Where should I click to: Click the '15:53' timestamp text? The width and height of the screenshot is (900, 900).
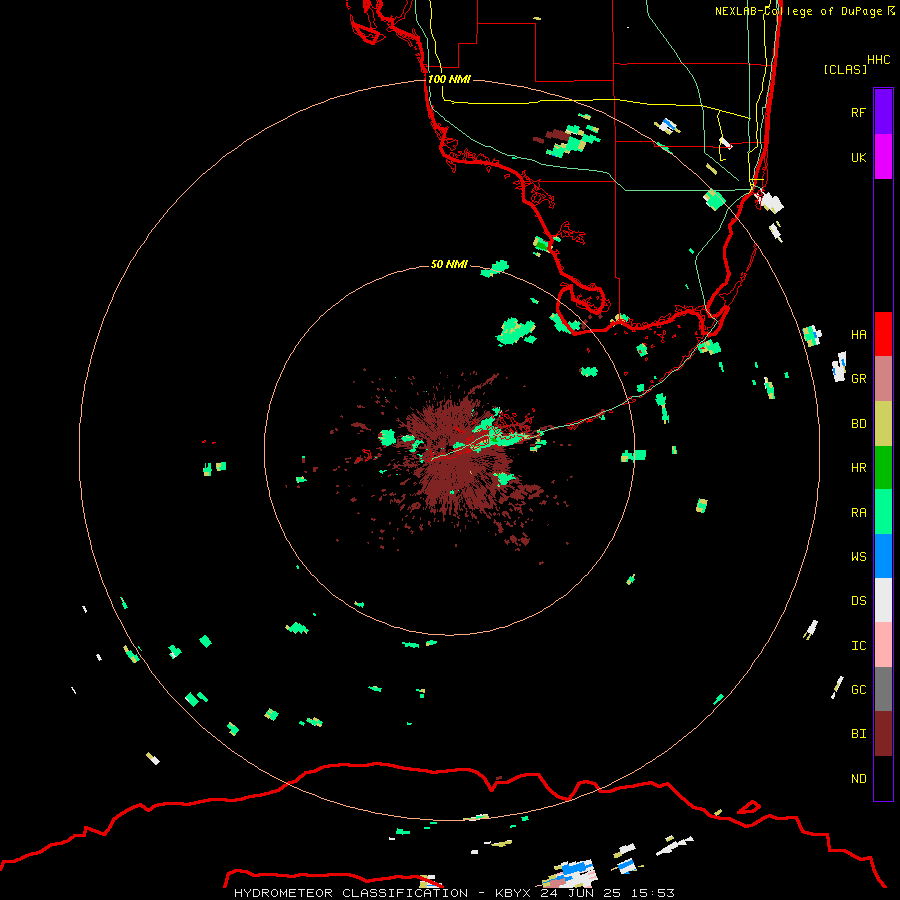click(x=652, y=893)
